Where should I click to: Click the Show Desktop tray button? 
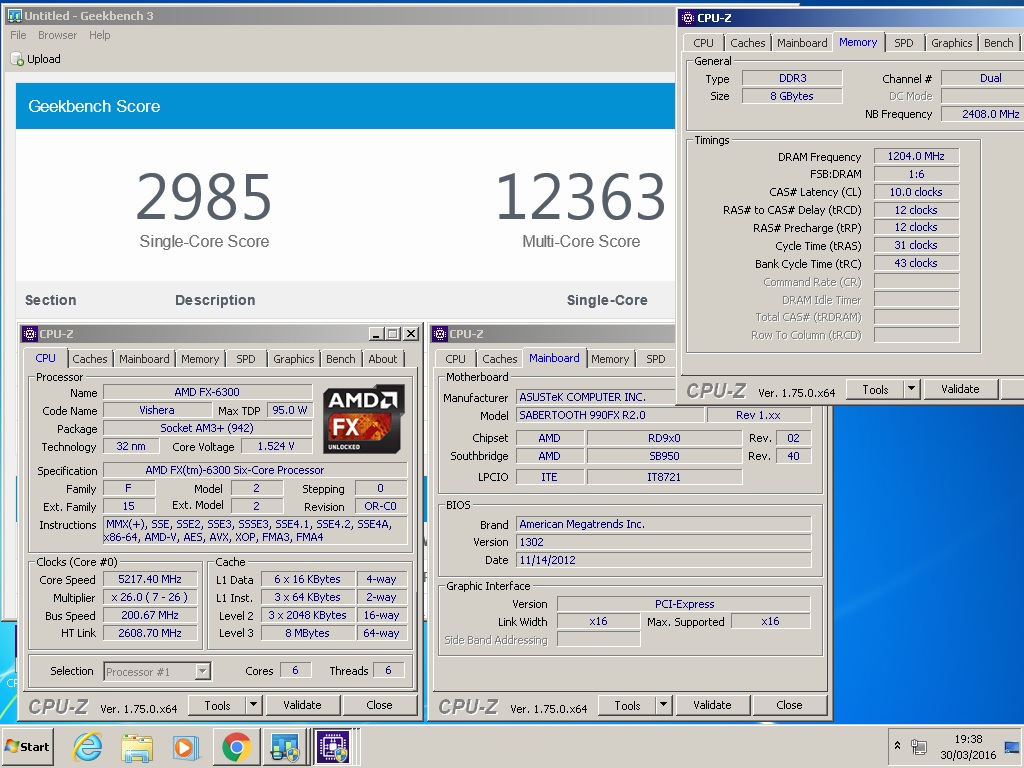[1012, 746]
